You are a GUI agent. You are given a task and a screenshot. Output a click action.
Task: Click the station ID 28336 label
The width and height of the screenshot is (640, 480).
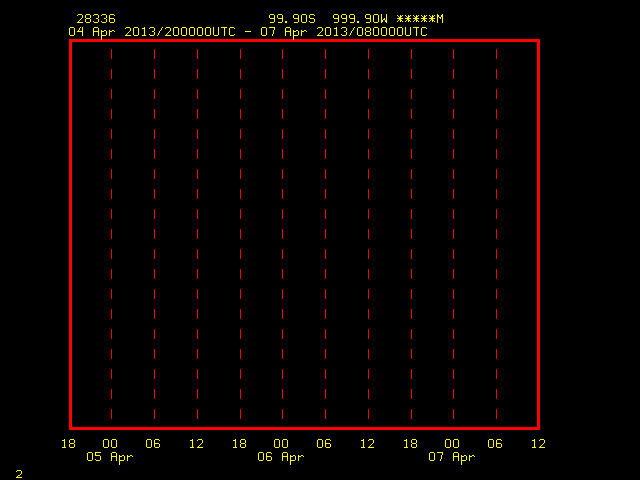[96, 19]
